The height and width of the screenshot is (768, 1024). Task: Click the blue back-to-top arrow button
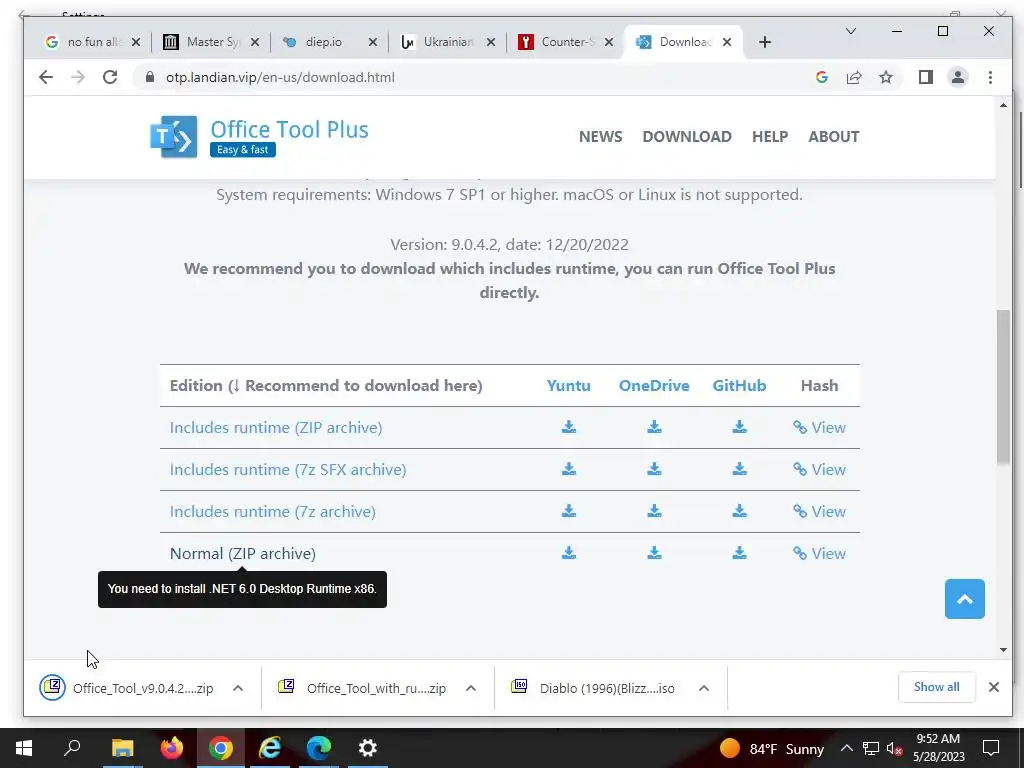(x=965, y=599)
